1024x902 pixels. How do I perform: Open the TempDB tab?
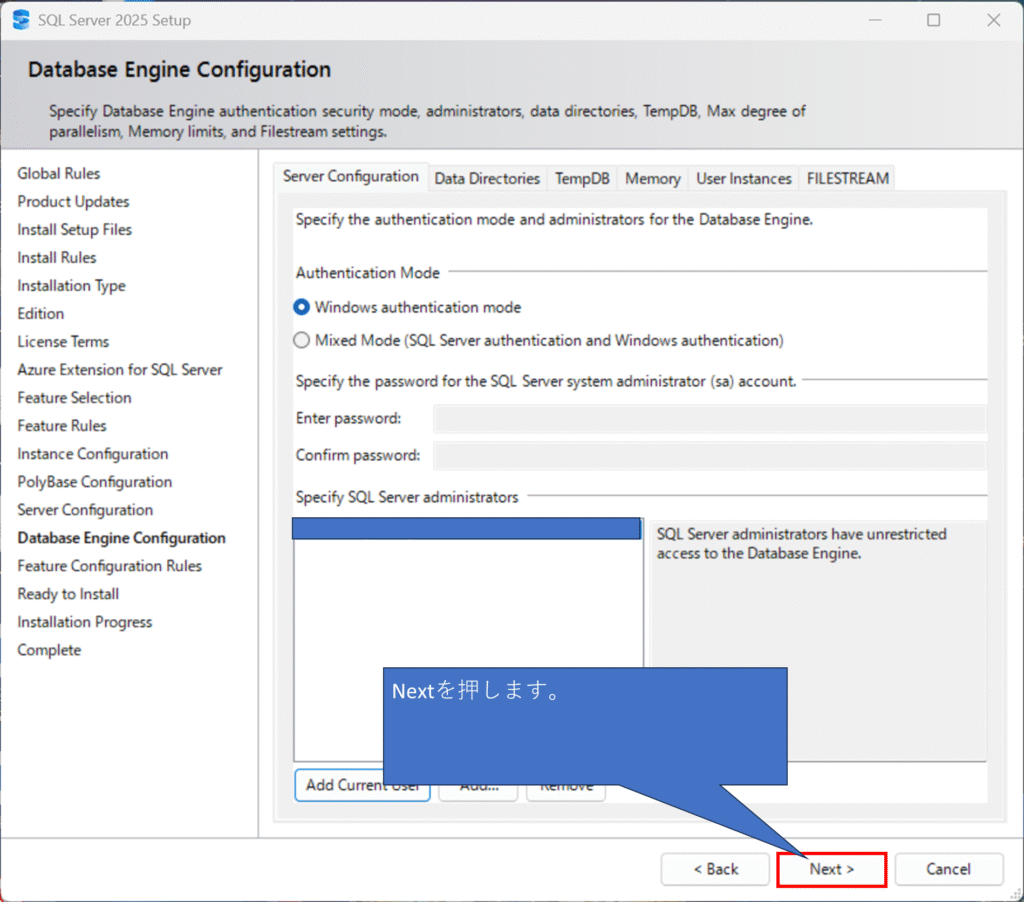tap(582, 178)
